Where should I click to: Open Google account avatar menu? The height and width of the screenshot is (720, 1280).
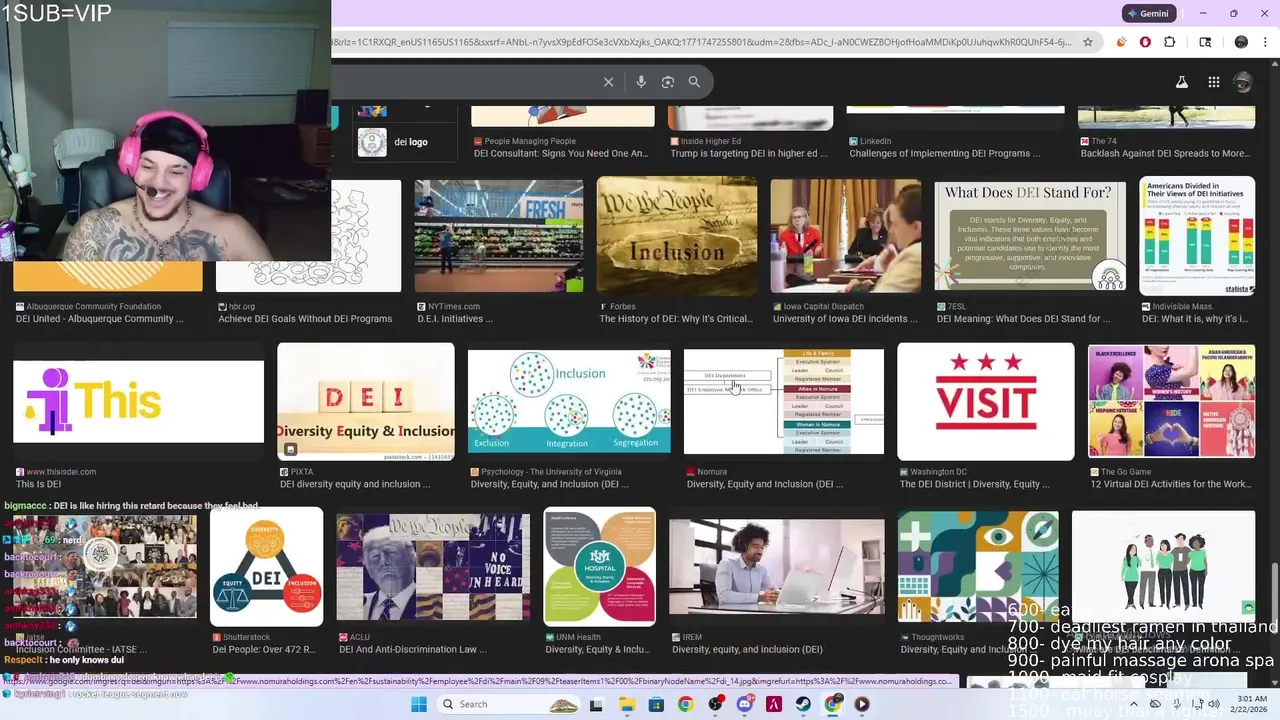point(1243,82)
